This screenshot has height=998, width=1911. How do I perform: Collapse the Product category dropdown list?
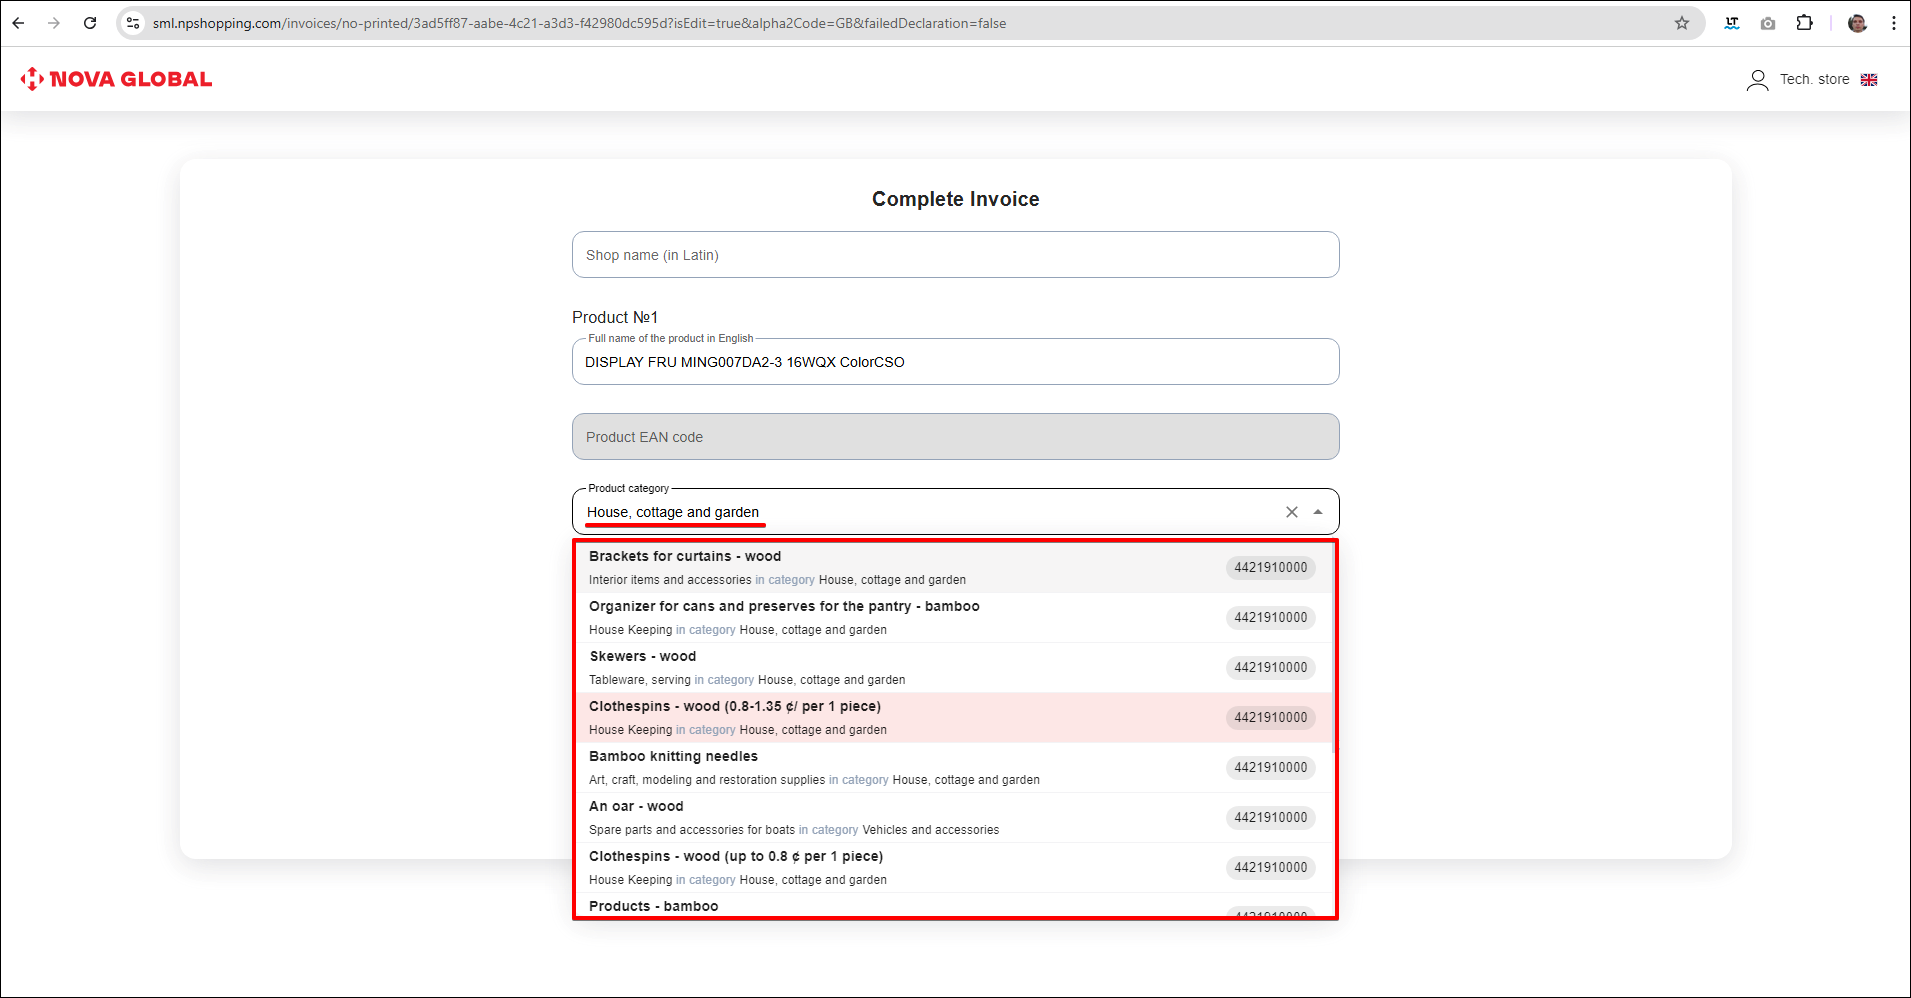click(1318, 512)
